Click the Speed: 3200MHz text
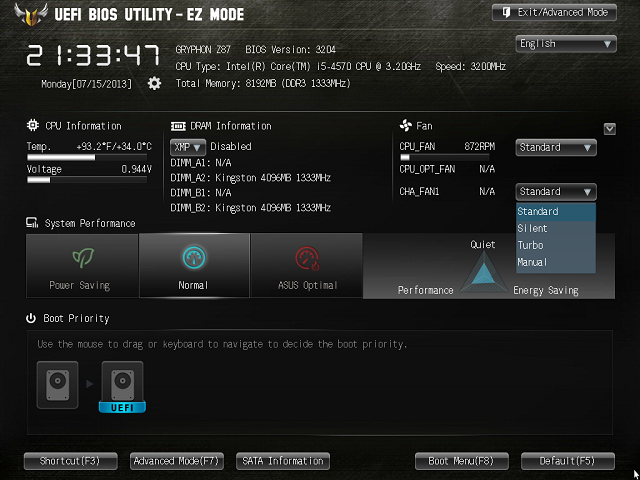 click(x=470, y=67)
